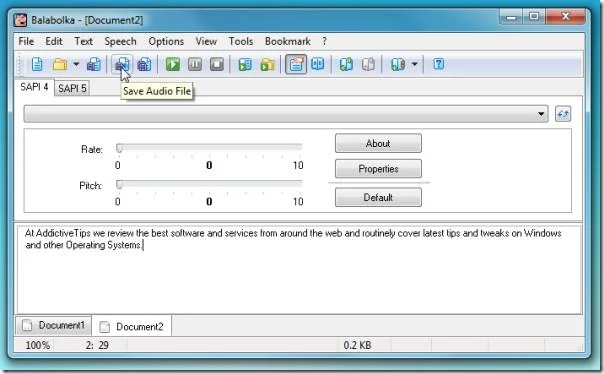Switch to the Document1 tab
Viewport: 604px width, 374px height.
point(54,325)
